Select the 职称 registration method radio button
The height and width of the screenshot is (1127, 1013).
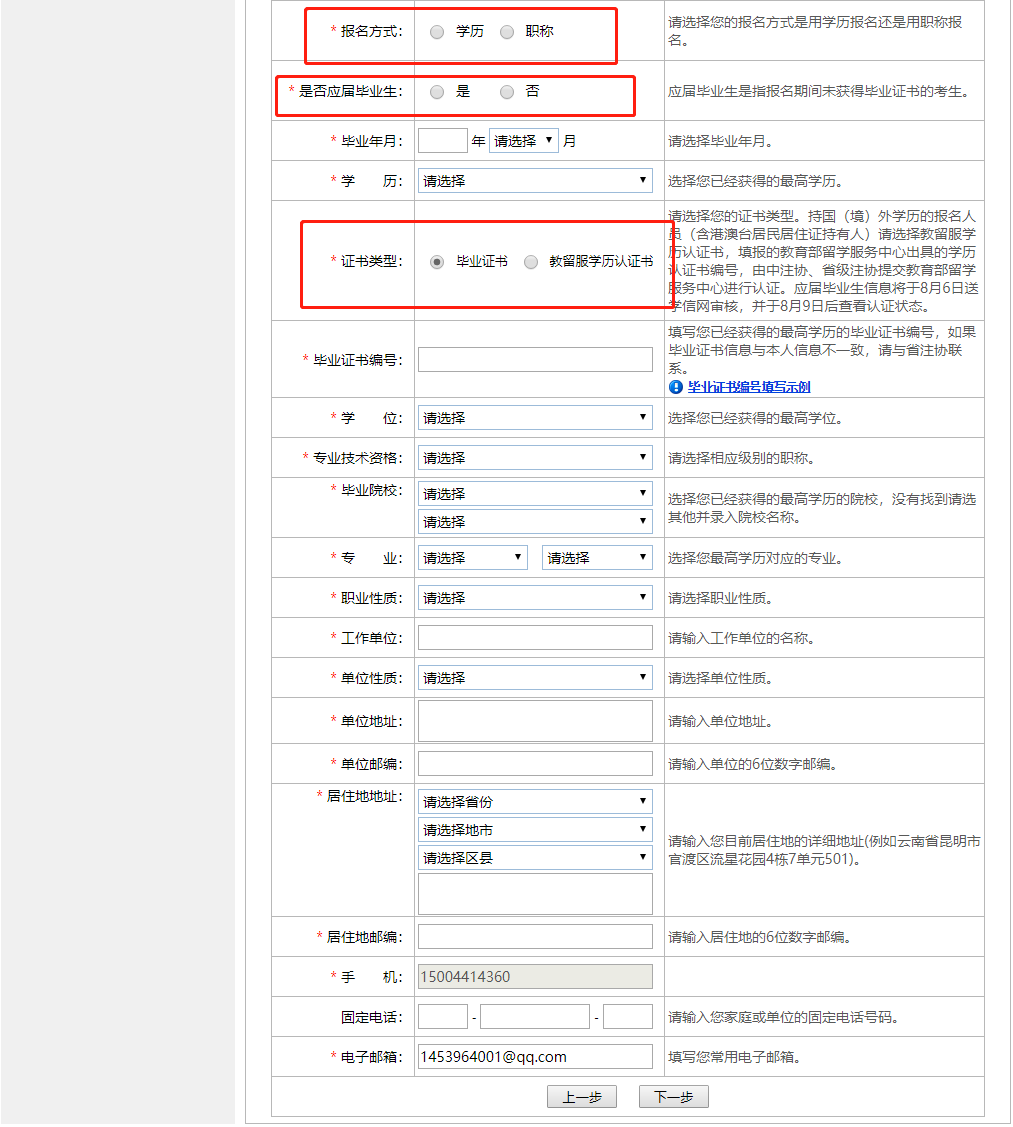coord(507,31)
